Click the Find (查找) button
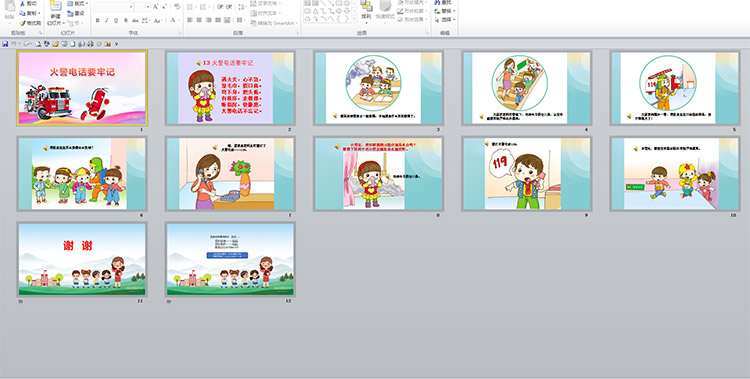750x379 pixels. click(x=442, y=2)
